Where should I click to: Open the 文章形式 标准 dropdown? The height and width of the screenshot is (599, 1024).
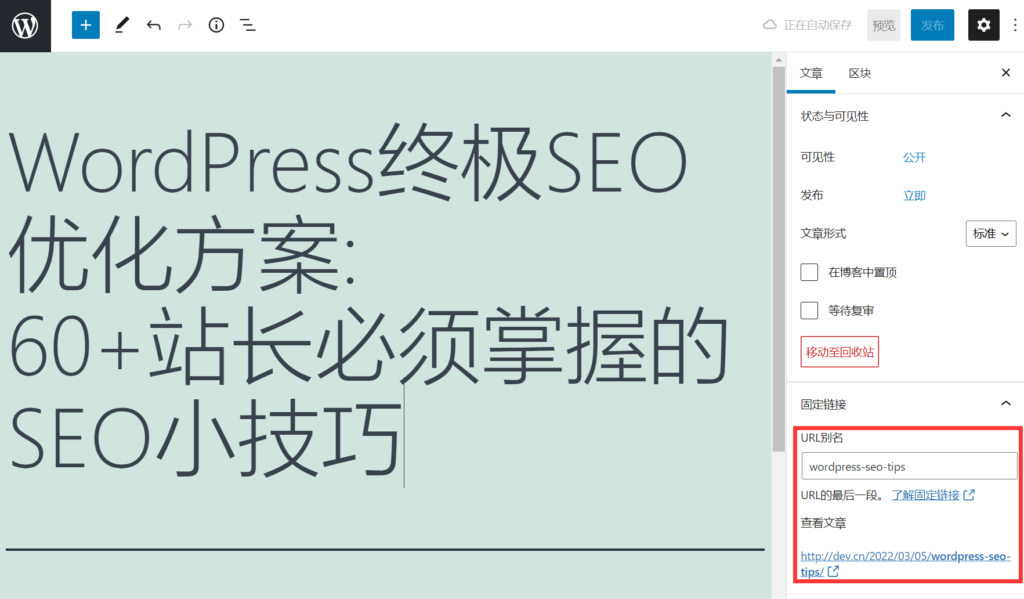pyautogui.click(x=991, y=233)
